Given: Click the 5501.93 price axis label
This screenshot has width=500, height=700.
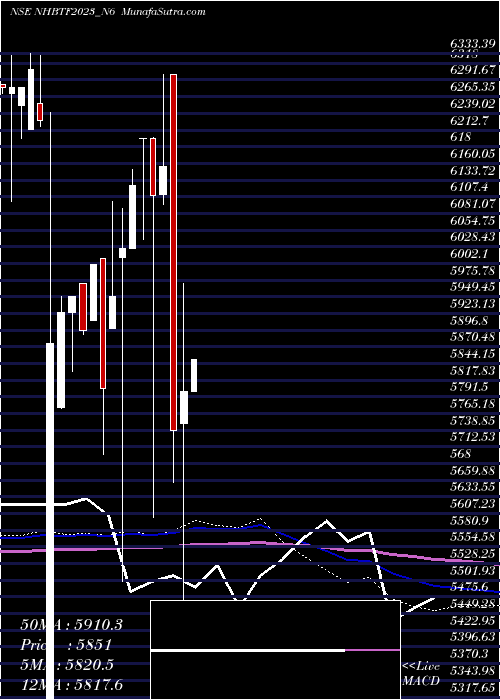Looking at the screenshot, I should 472,570.
